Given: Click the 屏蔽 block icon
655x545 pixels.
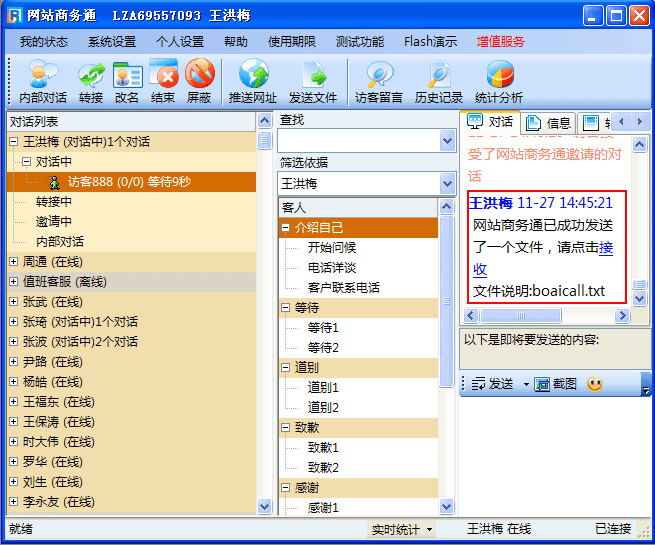Looking at the screenshot, I should click(199, 81).
